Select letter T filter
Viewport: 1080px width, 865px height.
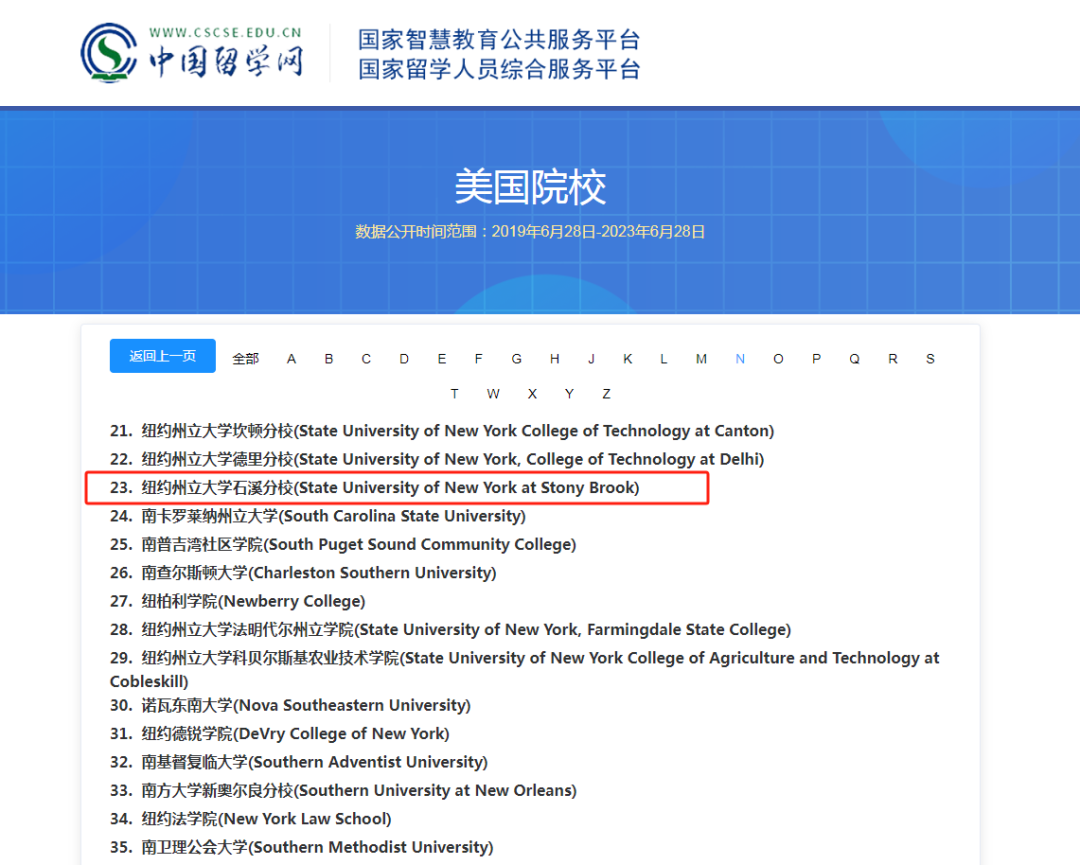(x=455, y=394)
